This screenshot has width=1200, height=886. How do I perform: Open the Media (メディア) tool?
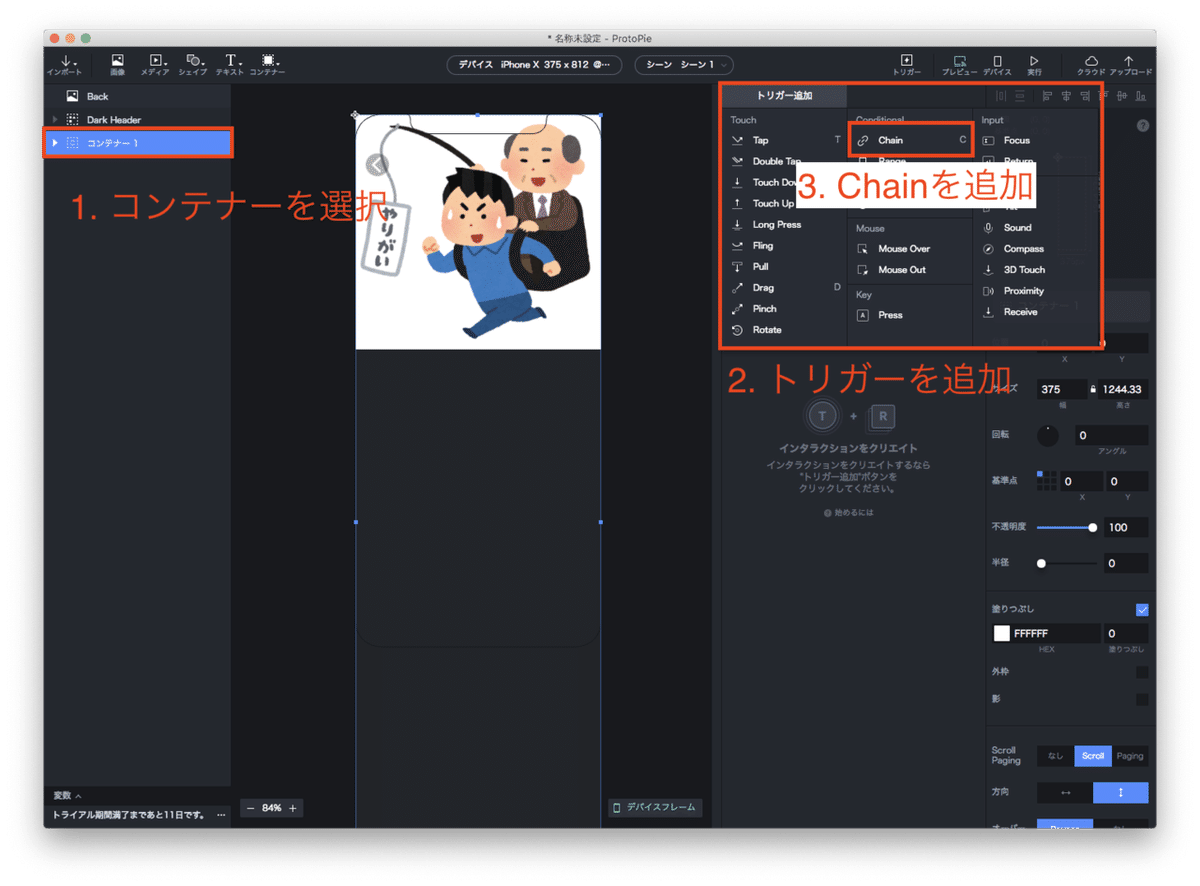click(x=155, y=65)
